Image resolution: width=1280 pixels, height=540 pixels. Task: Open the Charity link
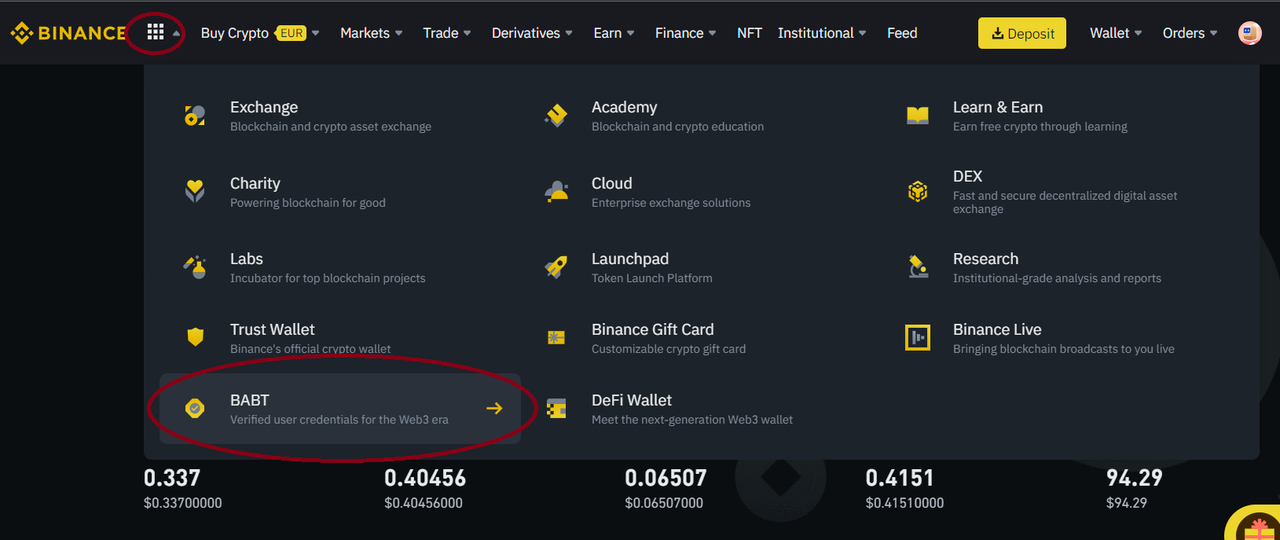coord(255,183)
